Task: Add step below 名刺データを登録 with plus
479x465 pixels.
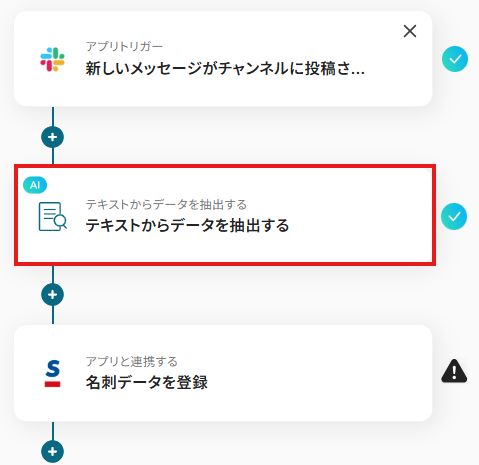Action: tap(52, 452)
